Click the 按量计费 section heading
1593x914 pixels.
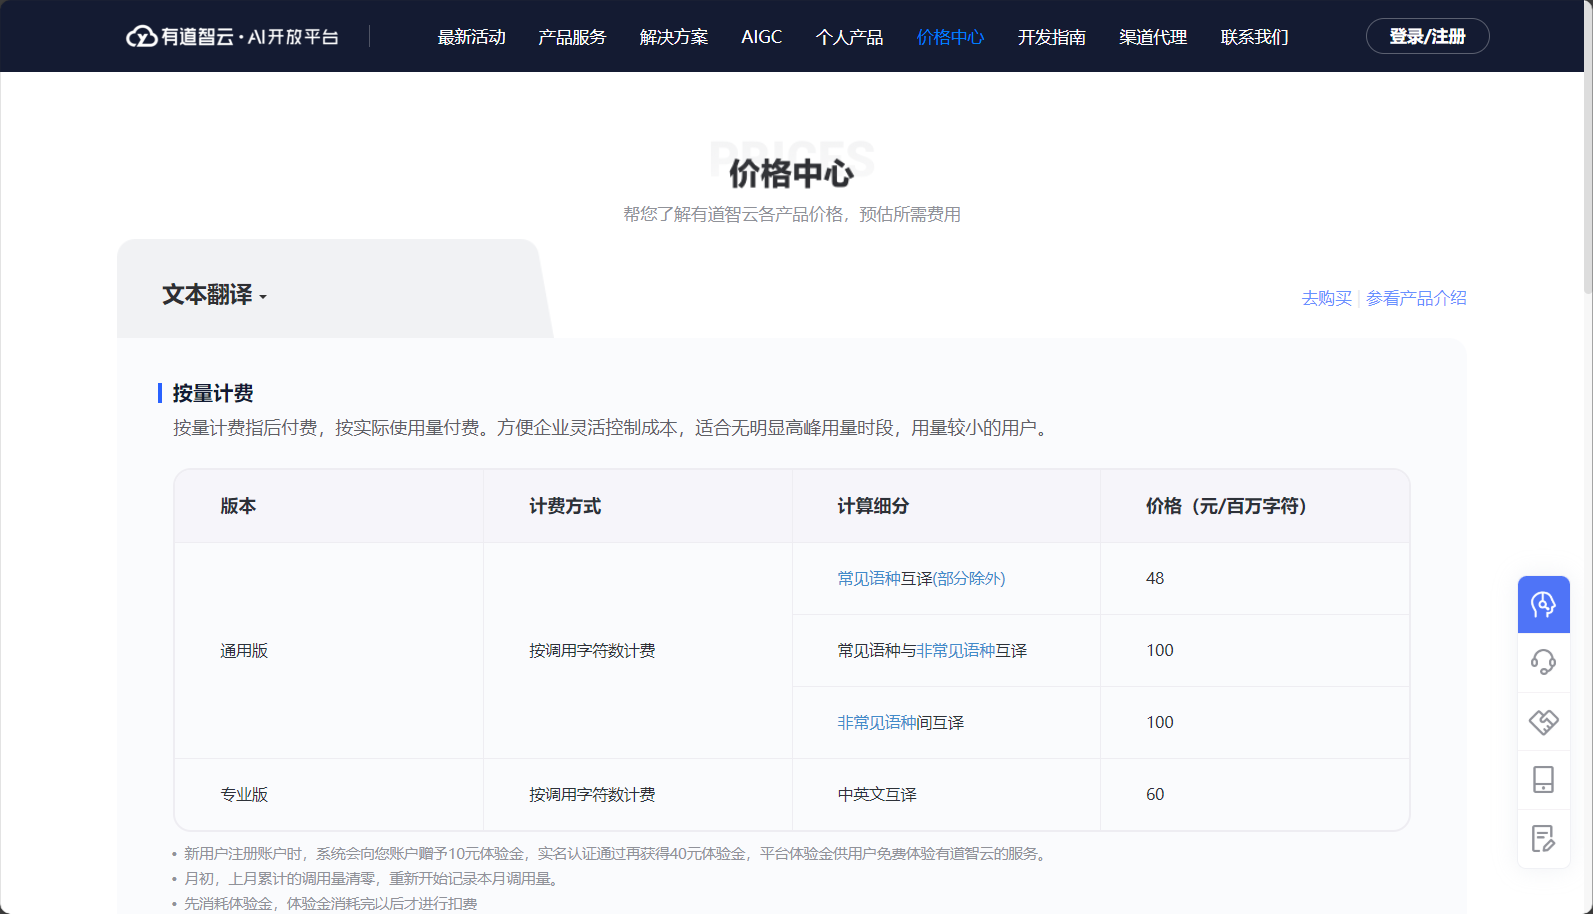pos(213,393)
